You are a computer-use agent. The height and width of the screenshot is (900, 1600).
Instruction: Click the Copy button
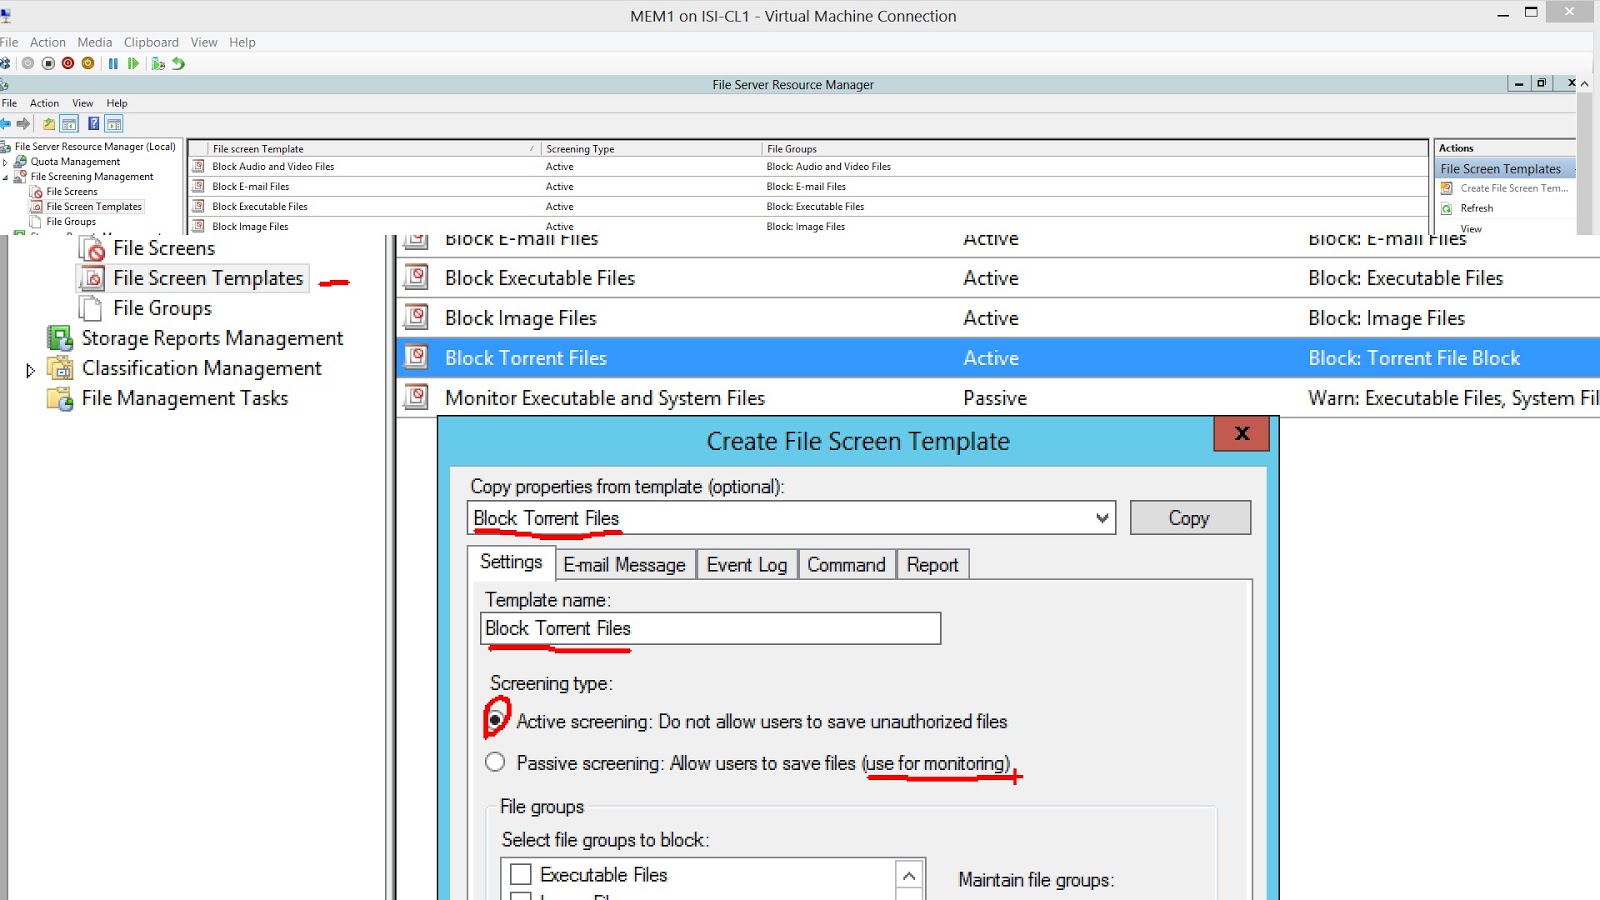1190,517
